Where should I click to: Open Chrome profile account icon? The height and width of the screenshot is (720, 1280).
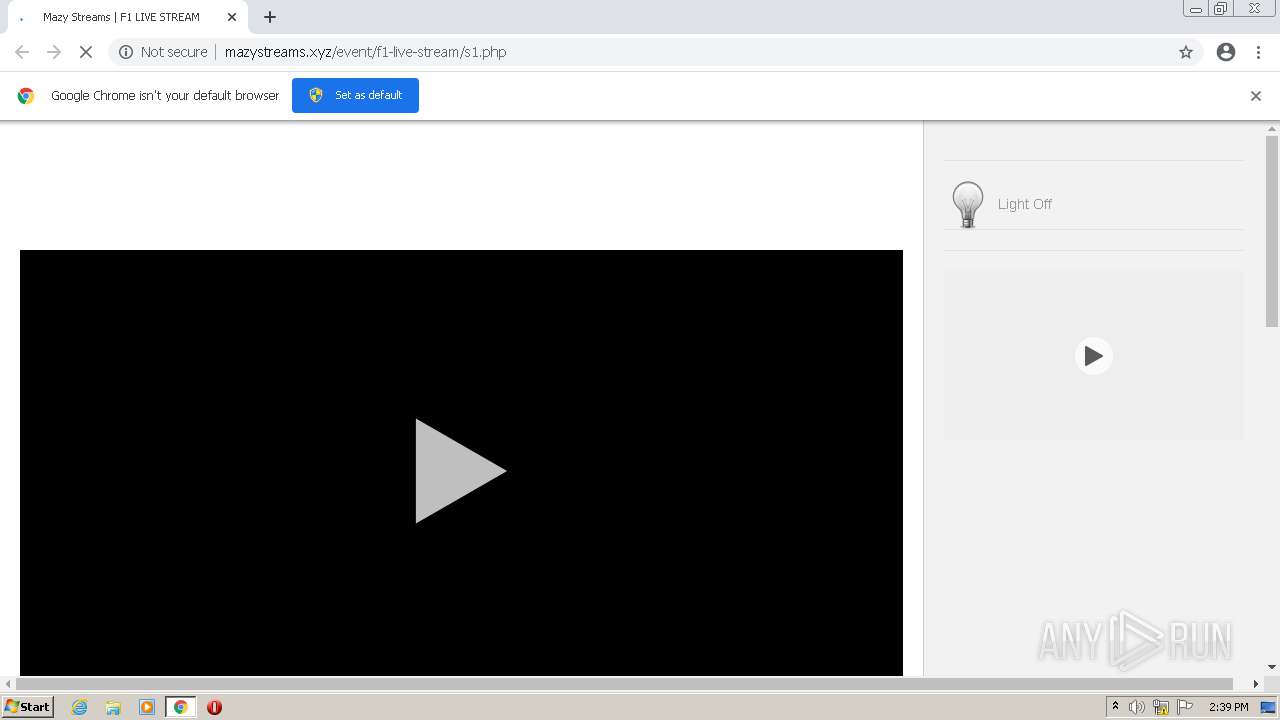pyautogui.click(x=1226, y=52)
